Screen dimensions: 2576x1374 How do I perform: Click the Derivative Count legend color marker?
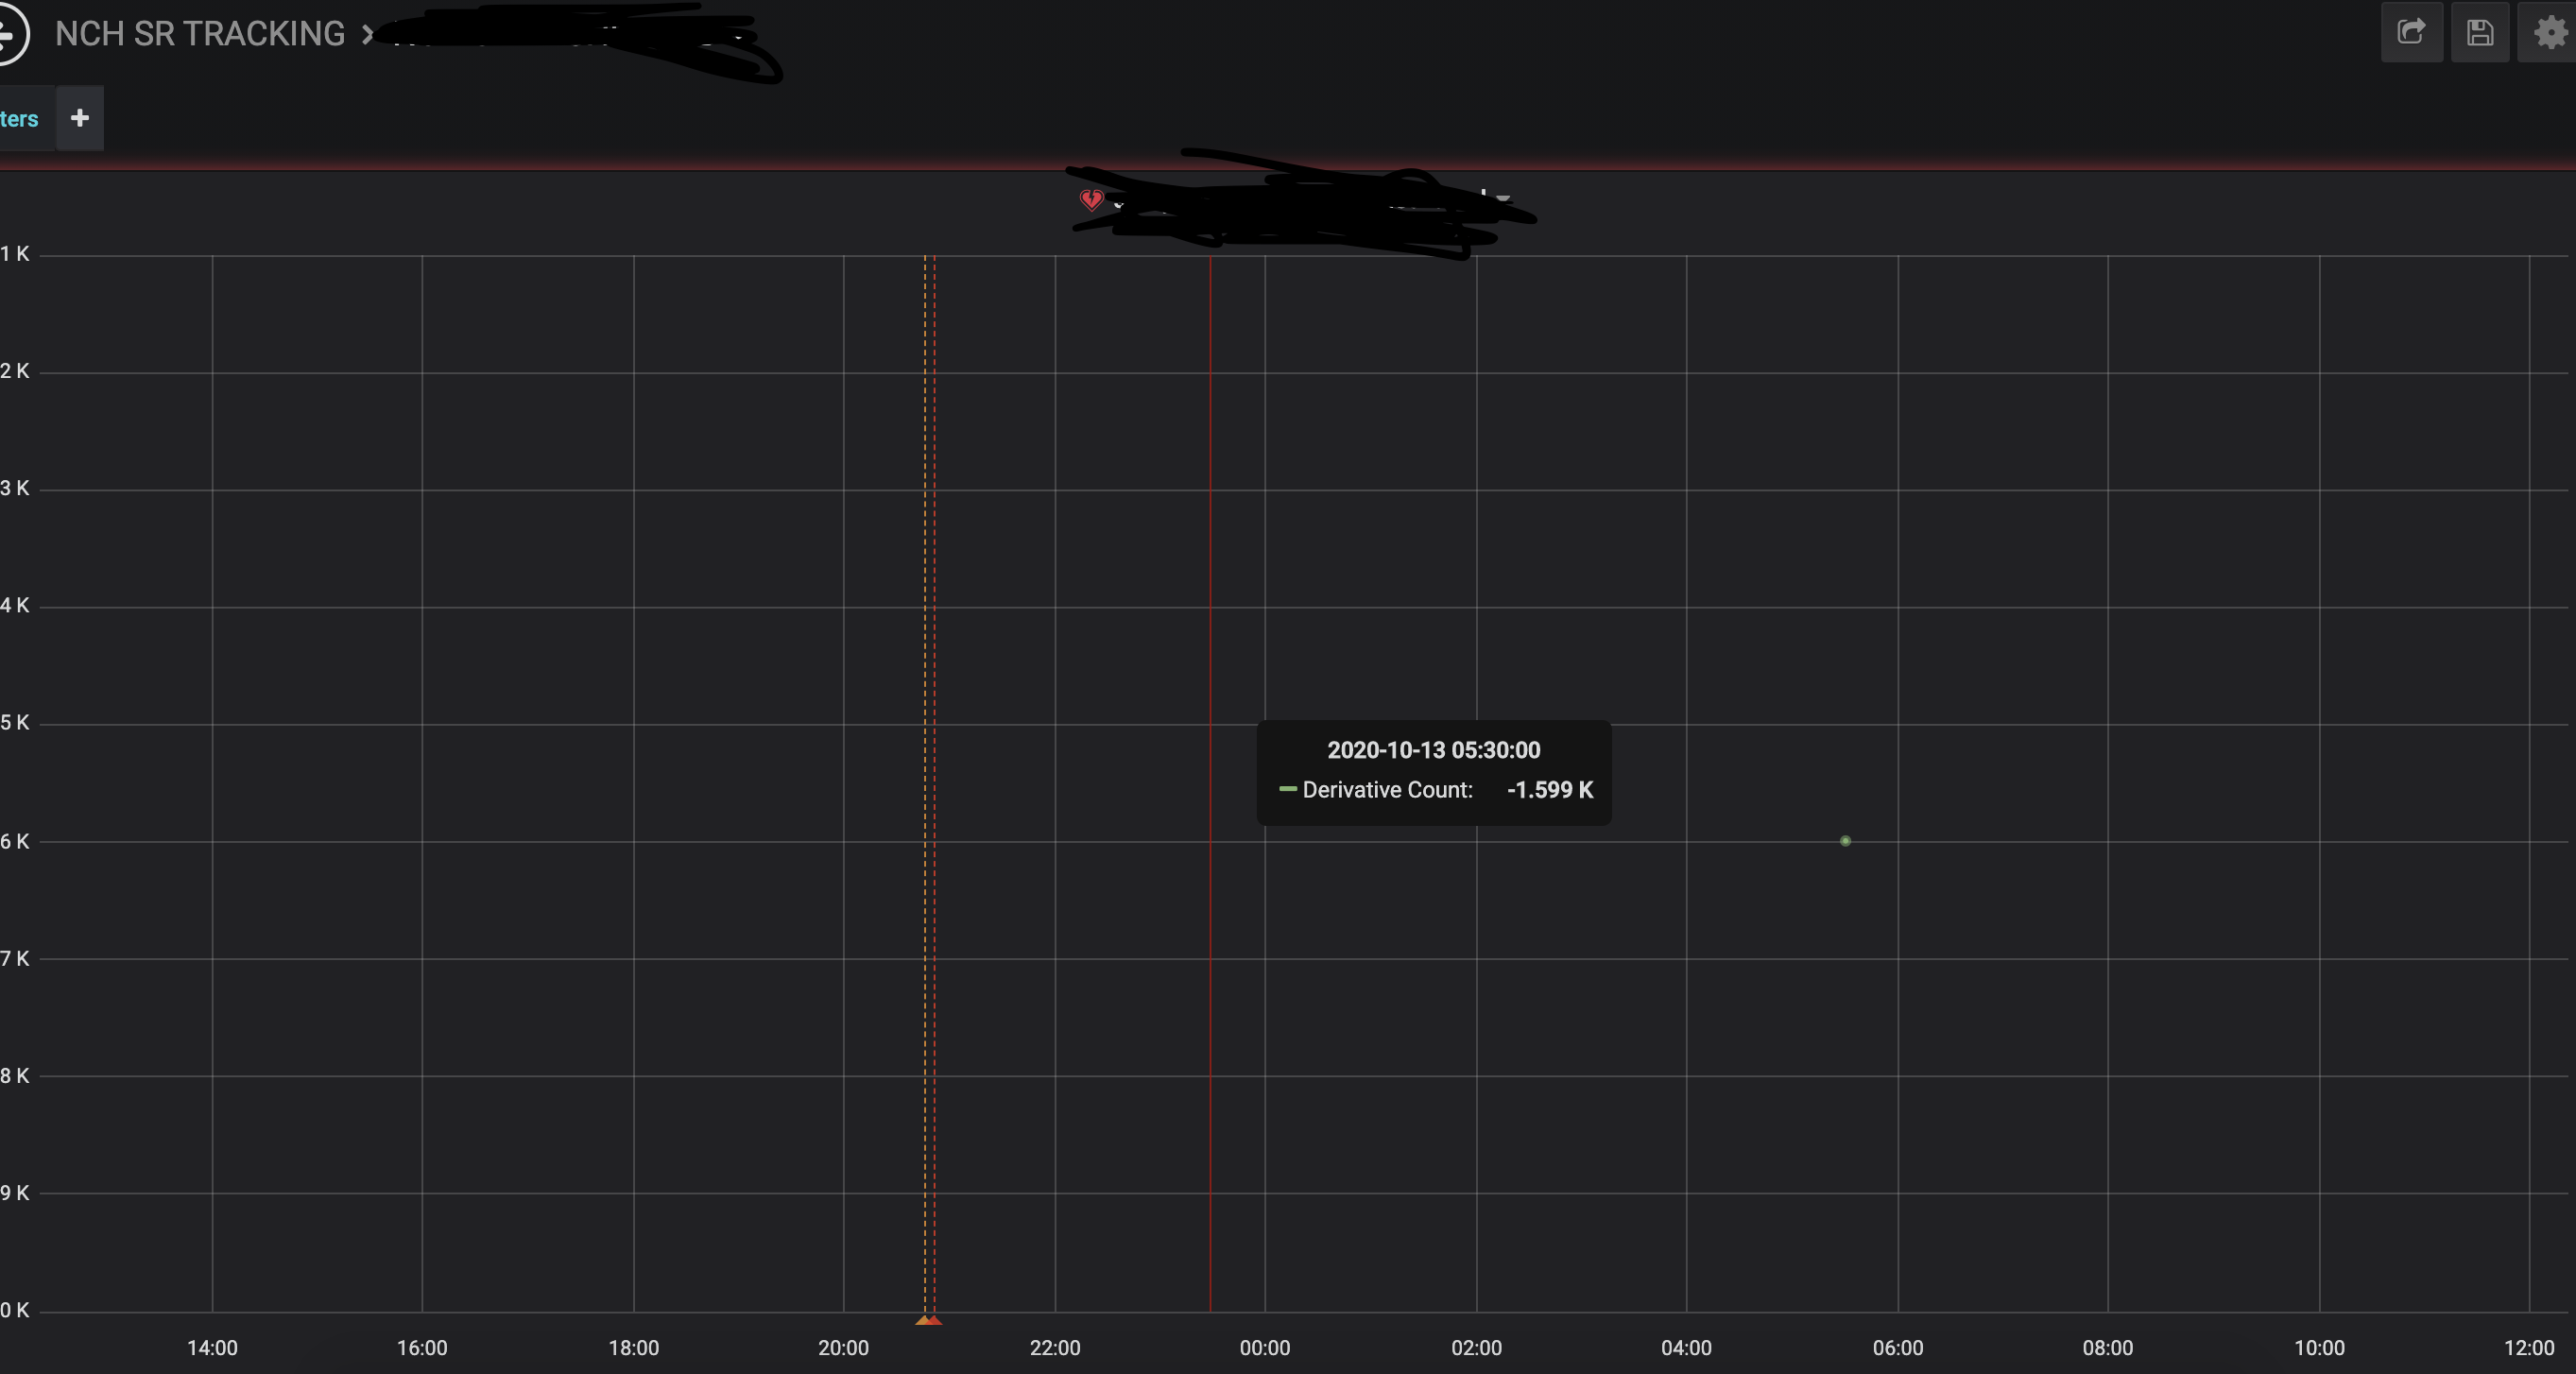[1287, 790]
